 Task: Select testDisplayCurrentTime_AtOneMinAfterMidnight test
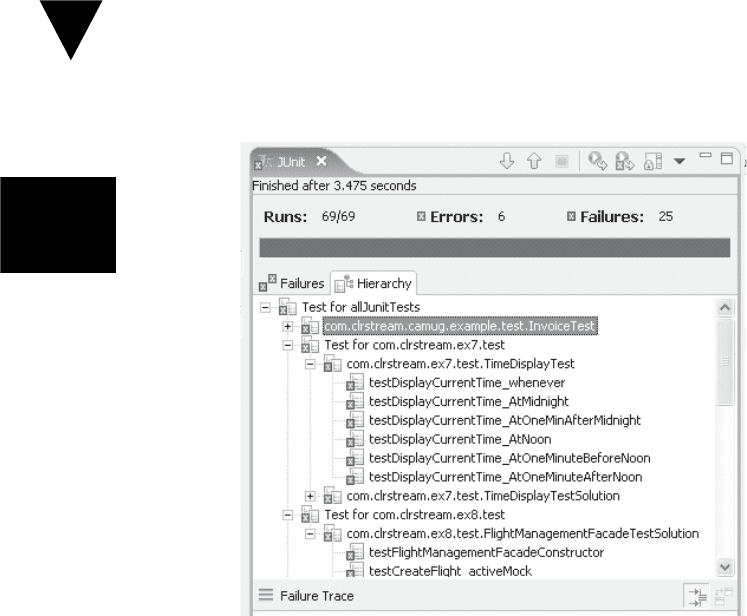(505, 420)
